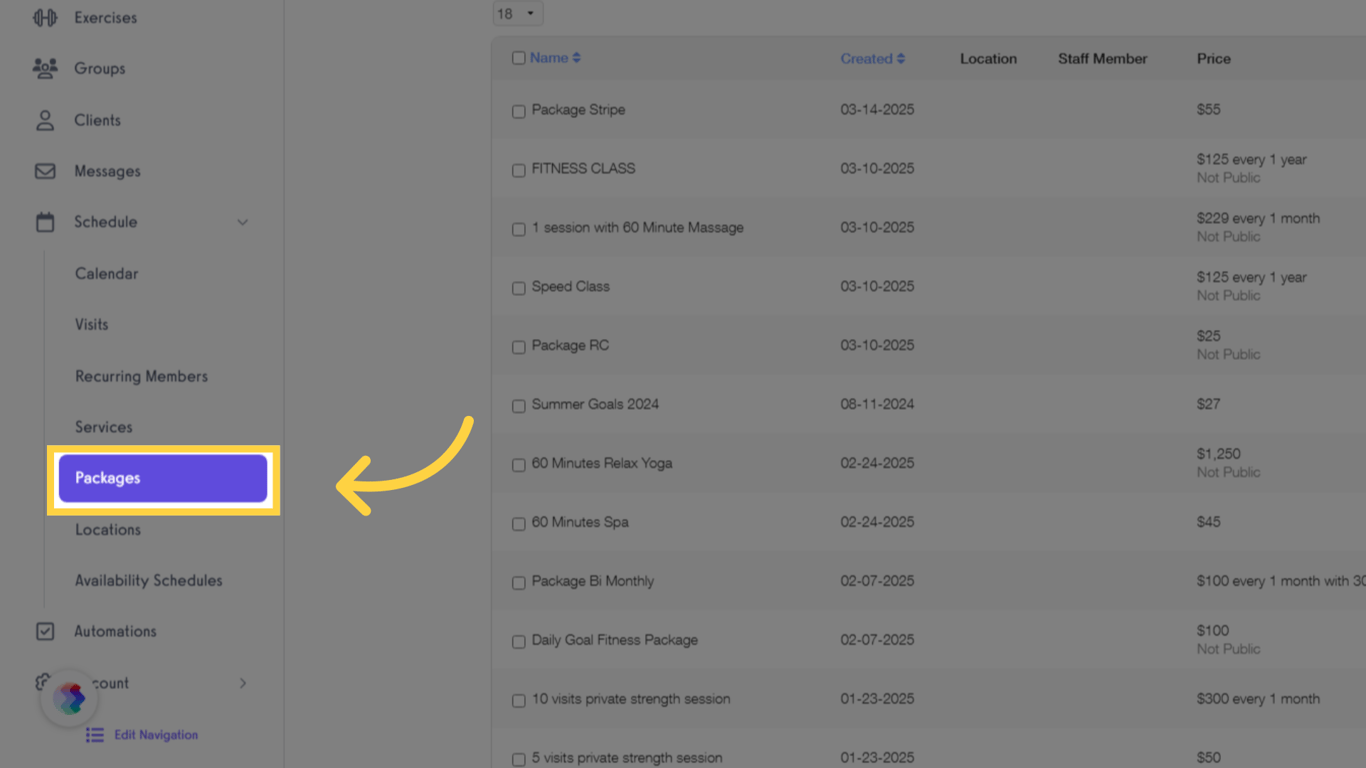Click the 03-14-2025 created date
The image size is (1366, 768).
877,110
